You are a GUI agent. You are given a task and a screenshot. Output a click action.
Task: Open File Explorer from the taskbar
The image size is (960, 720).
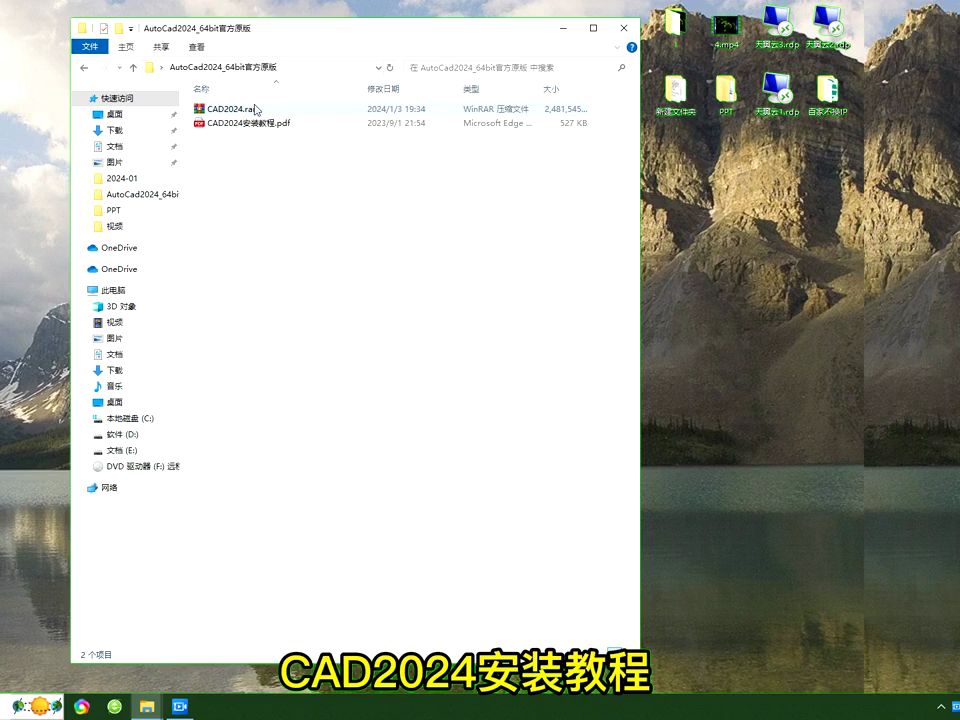(x=147, y=706)
